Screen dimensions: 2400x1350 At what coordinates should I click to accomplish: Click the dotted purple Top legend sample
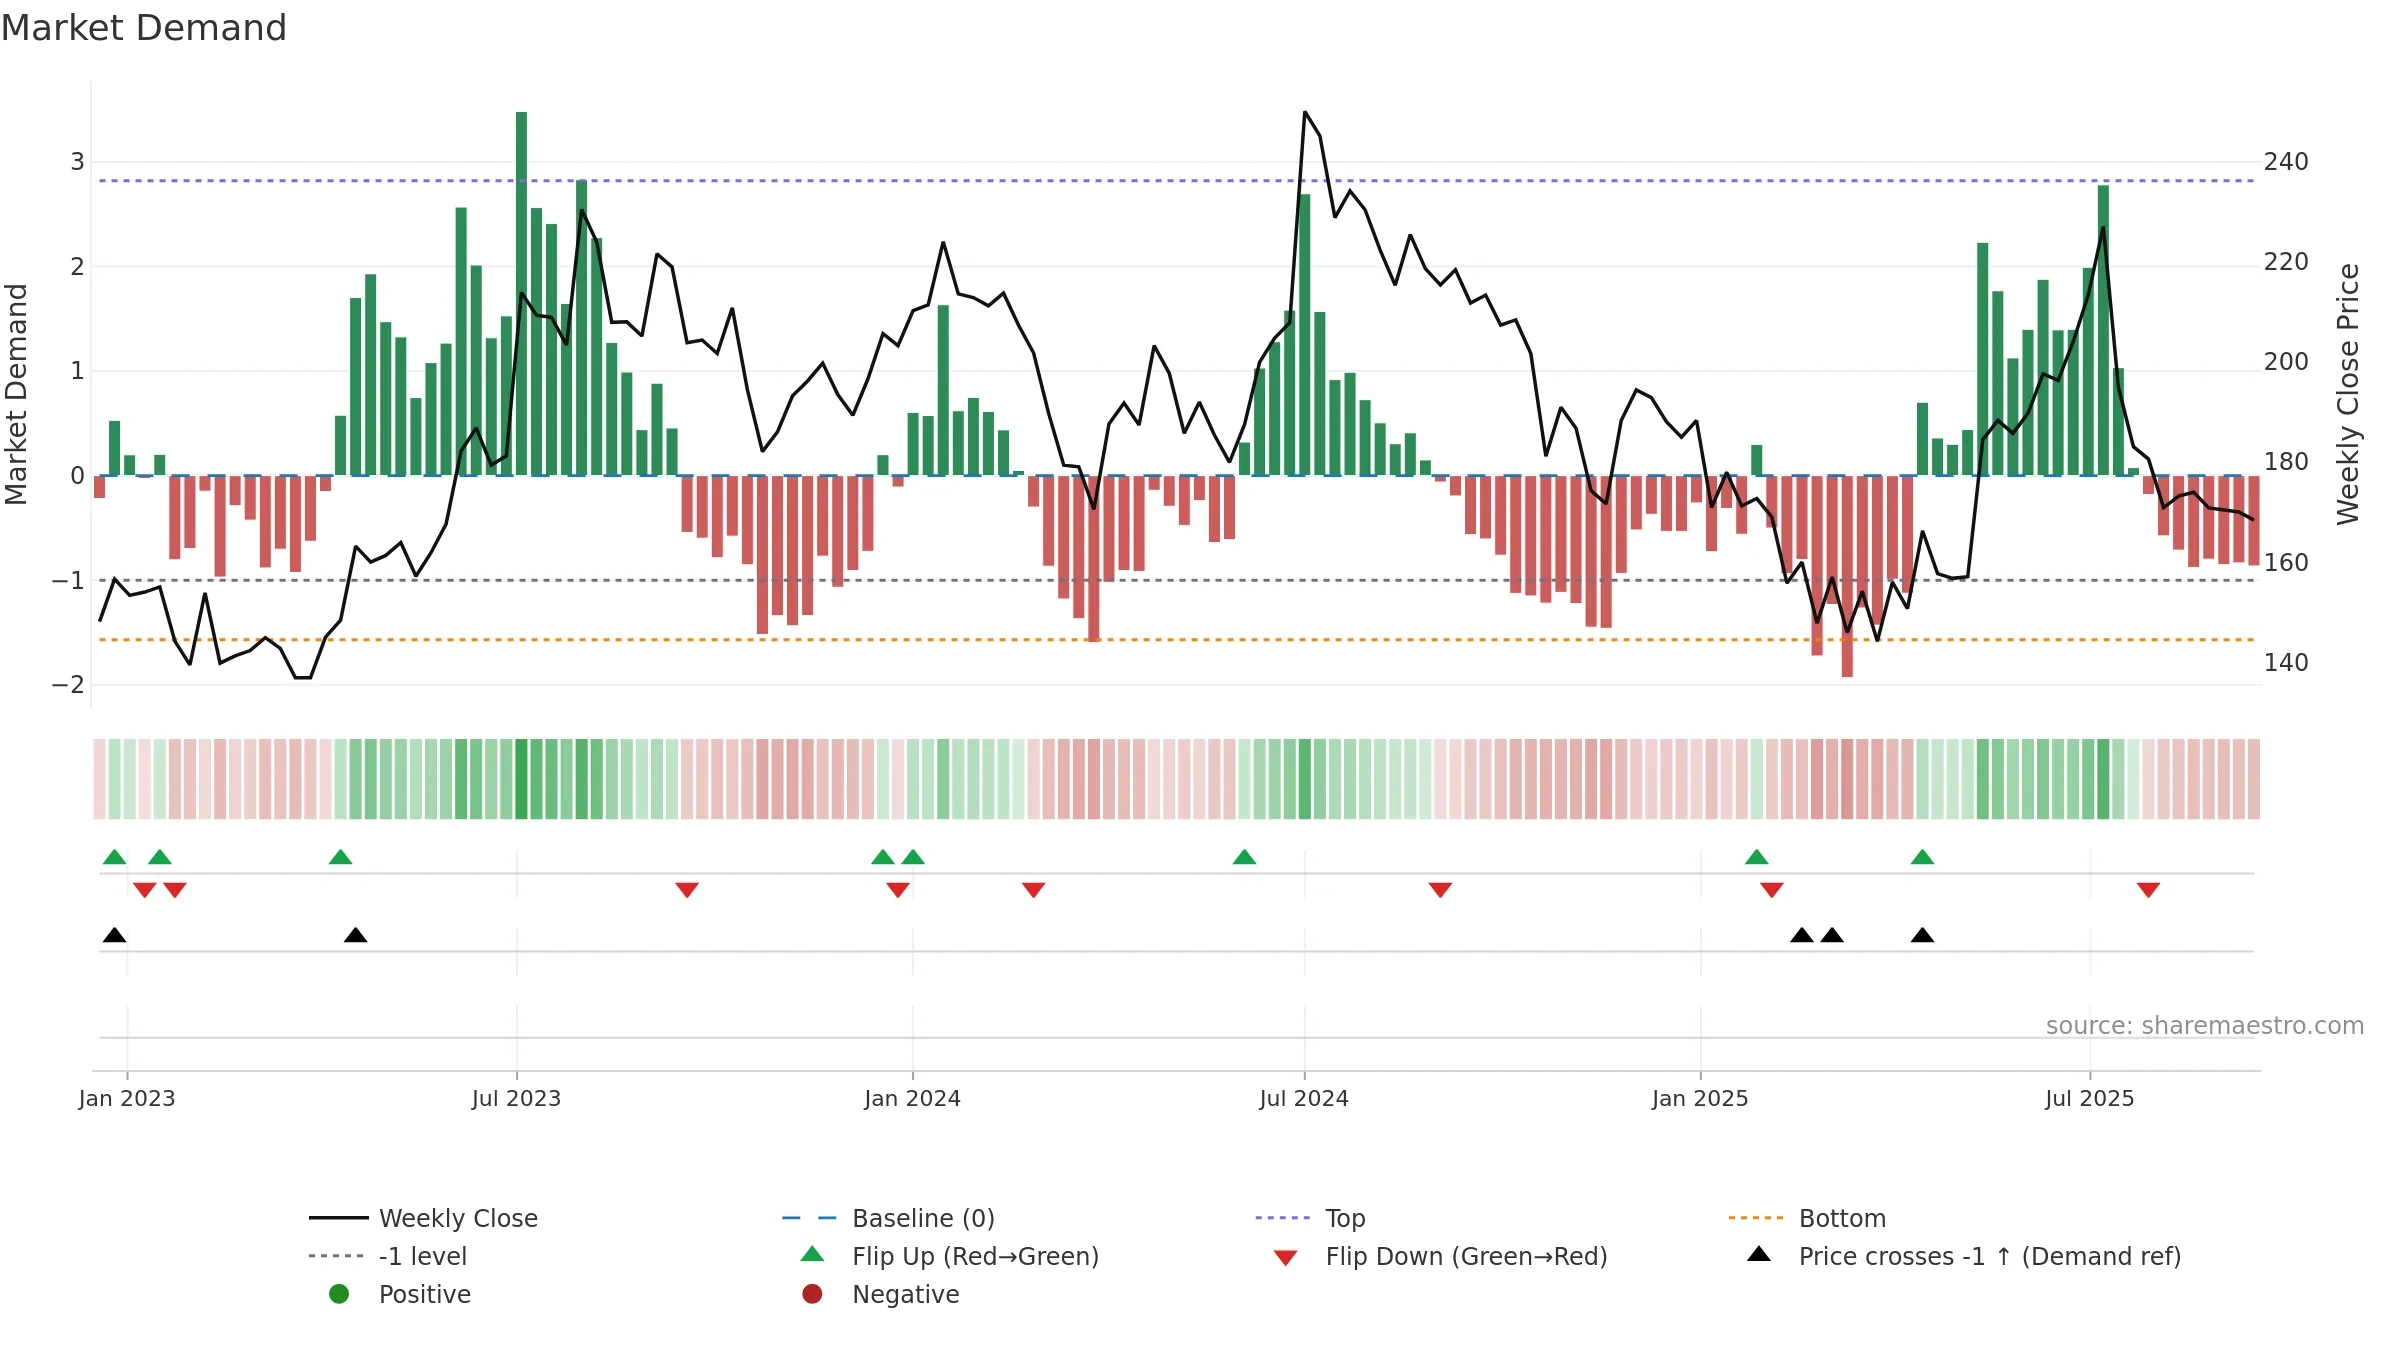coord(1283,1218)
